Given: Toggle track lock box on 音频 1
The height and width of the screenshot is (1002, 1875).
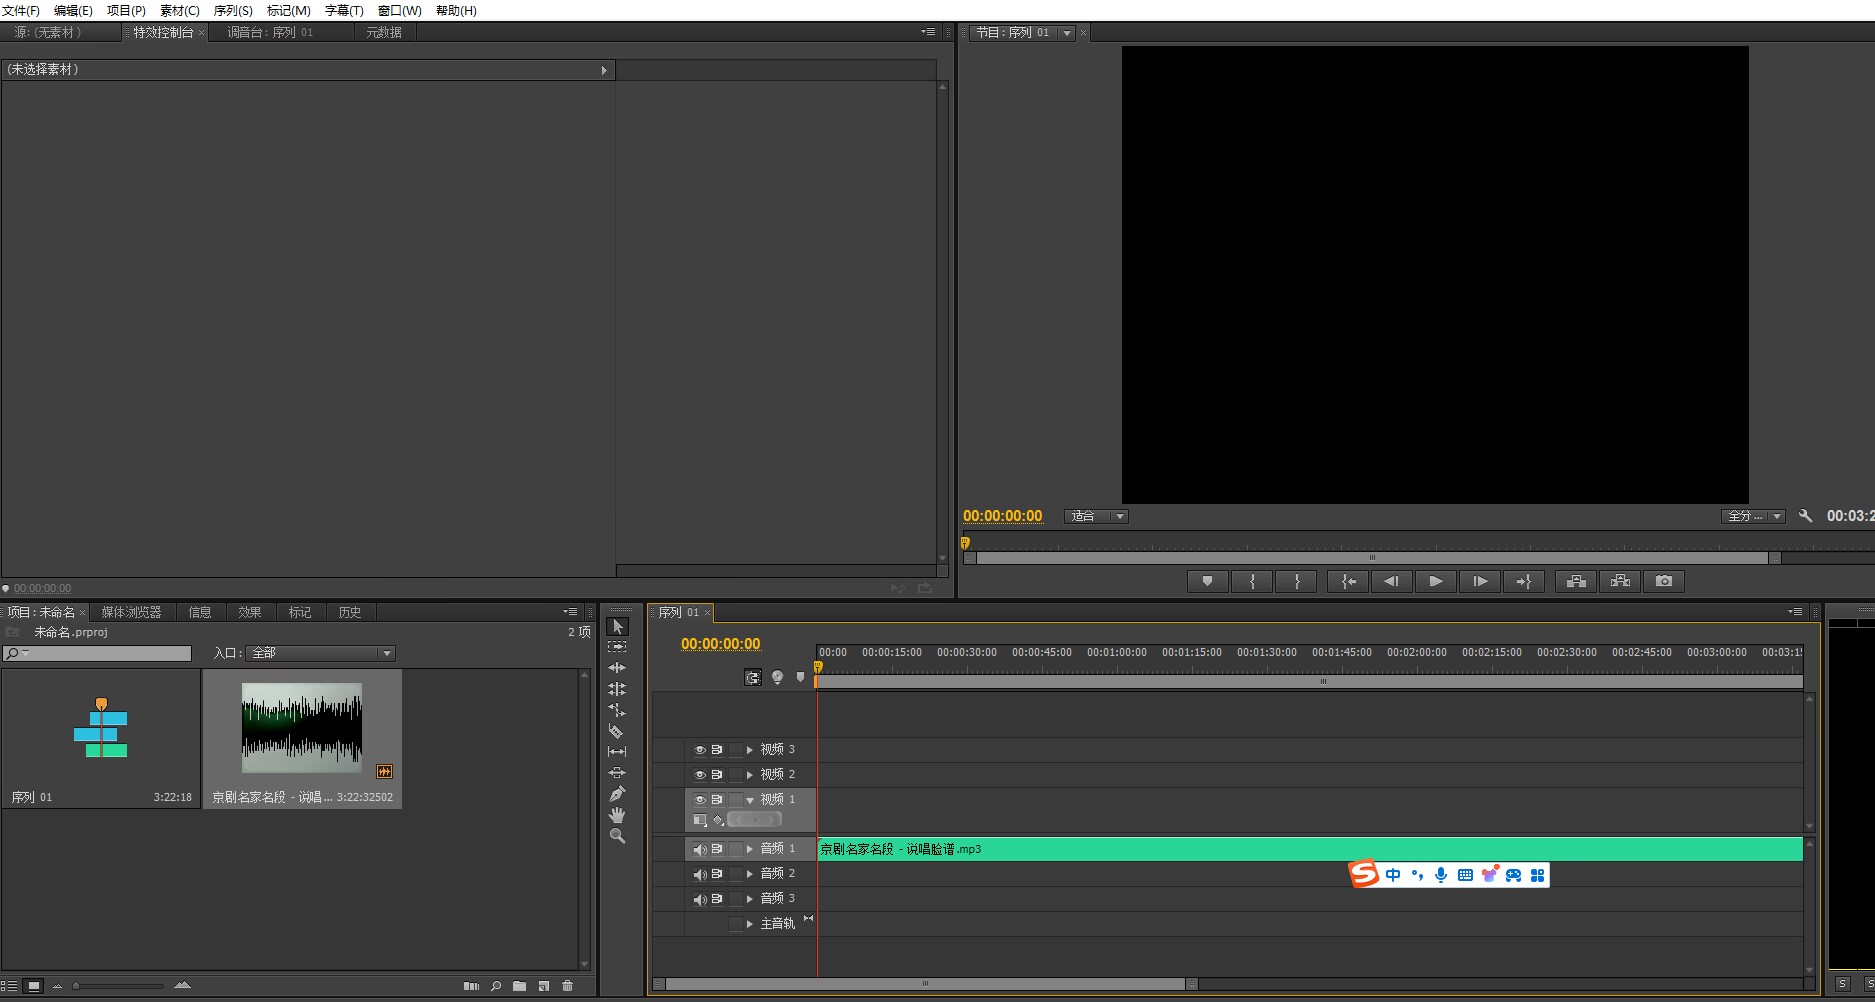Looking at the screenshot, I should [736, 849].
